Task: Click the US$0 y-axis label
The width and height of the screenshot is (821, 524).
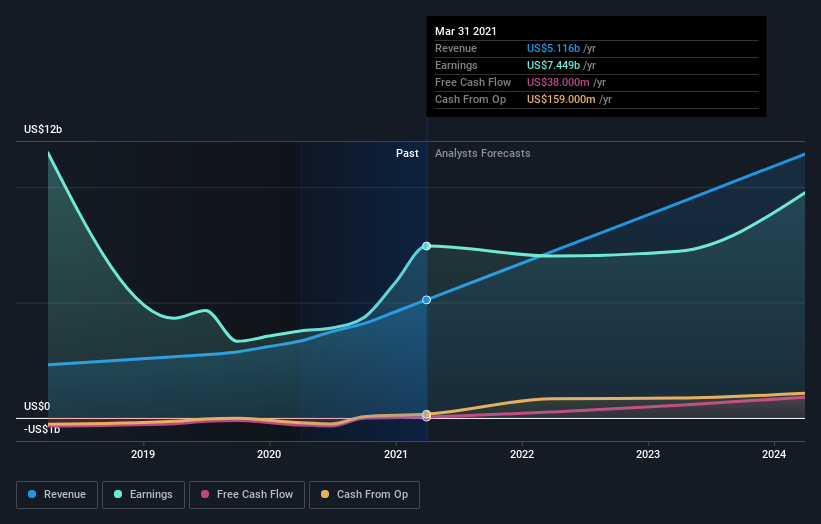Action: [37, 406]
